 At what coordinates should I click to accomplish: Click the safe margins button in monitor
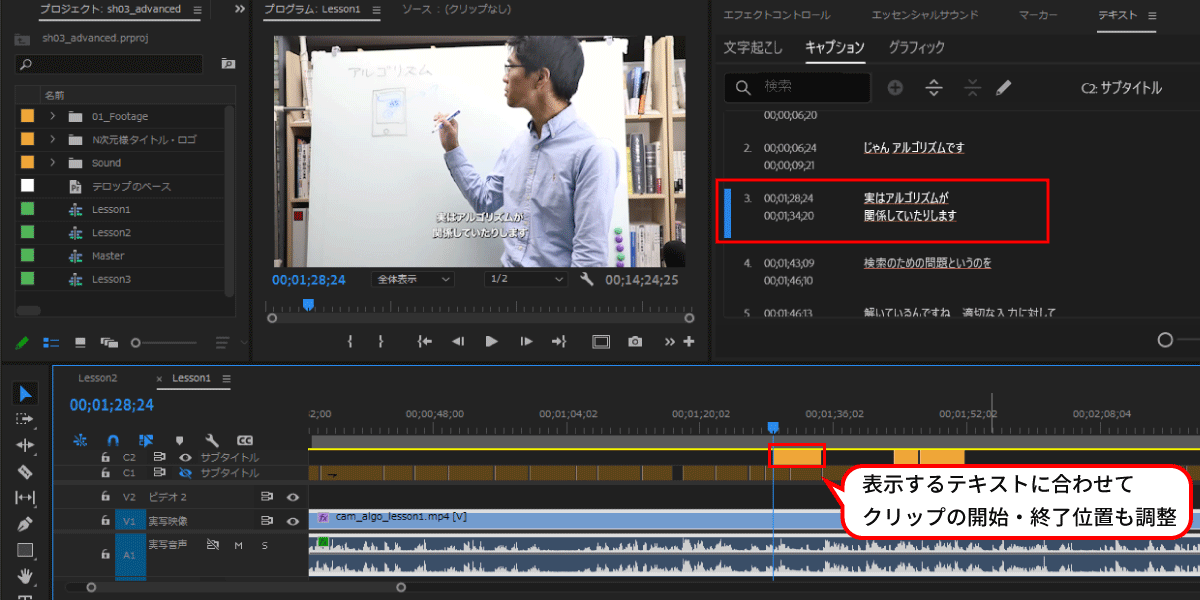[601, 341]
